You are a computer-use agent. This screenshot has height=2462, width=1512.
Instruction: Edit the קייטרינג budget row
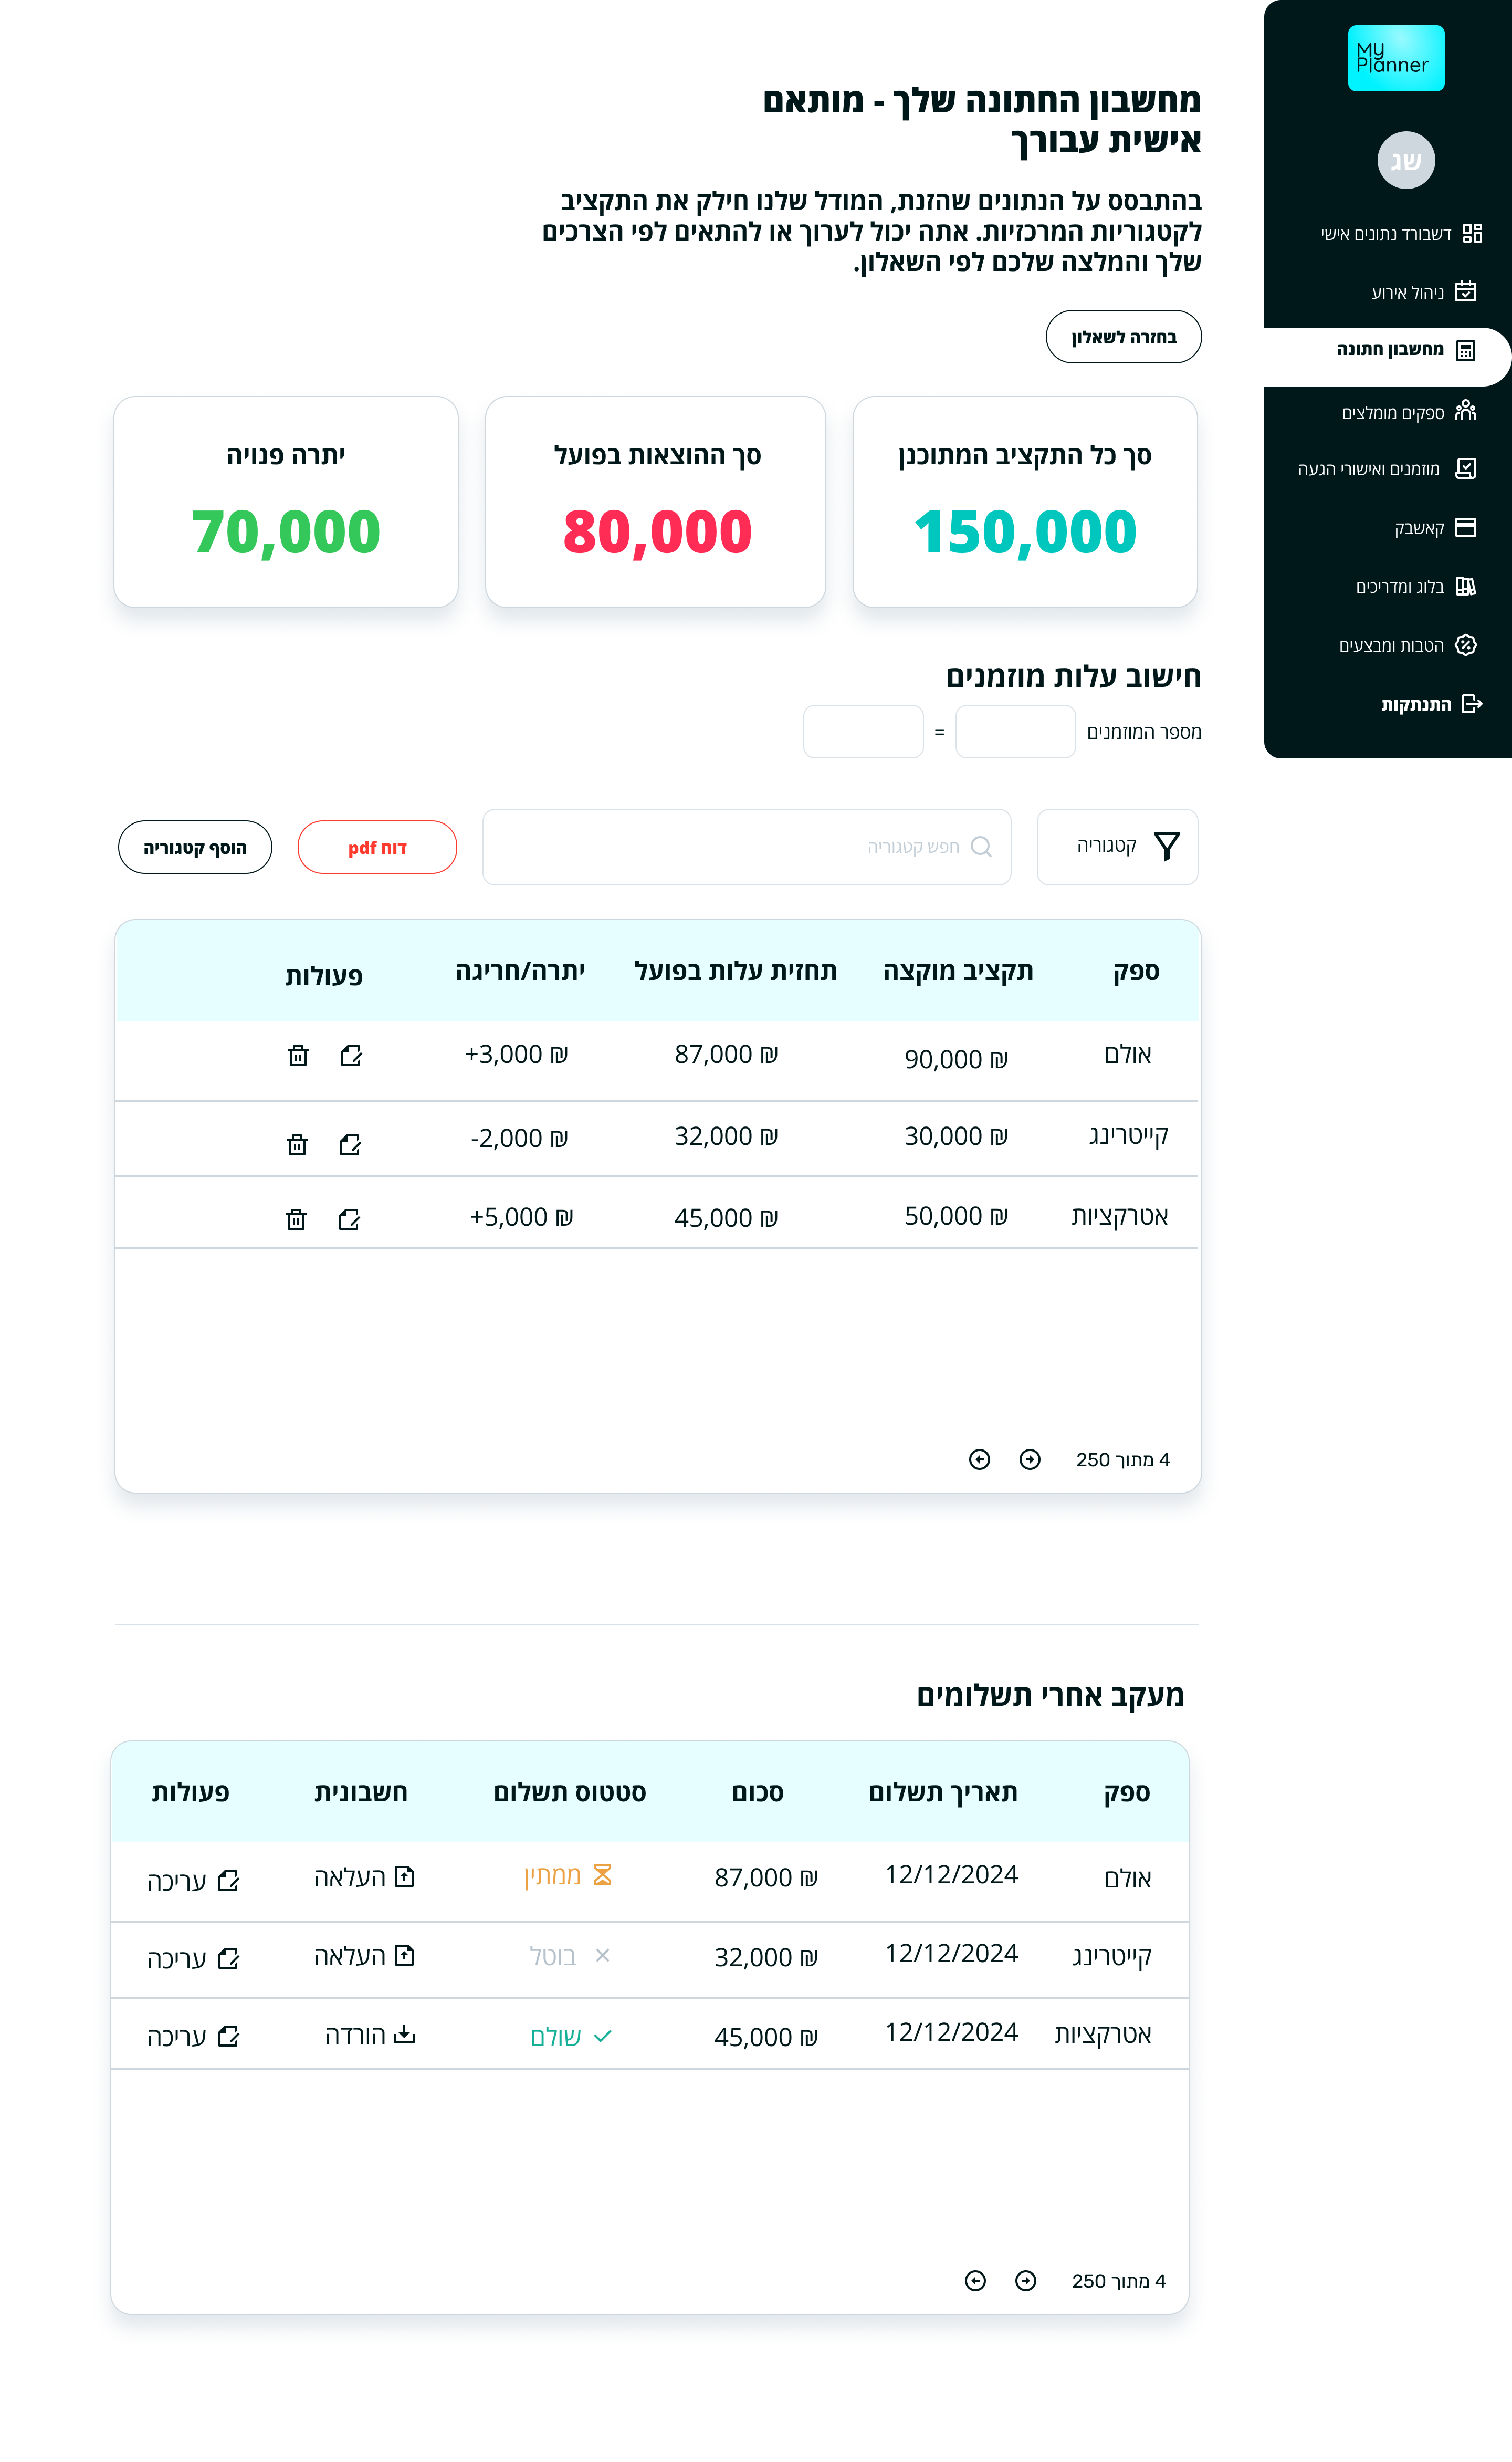[x=350, y=1145]
